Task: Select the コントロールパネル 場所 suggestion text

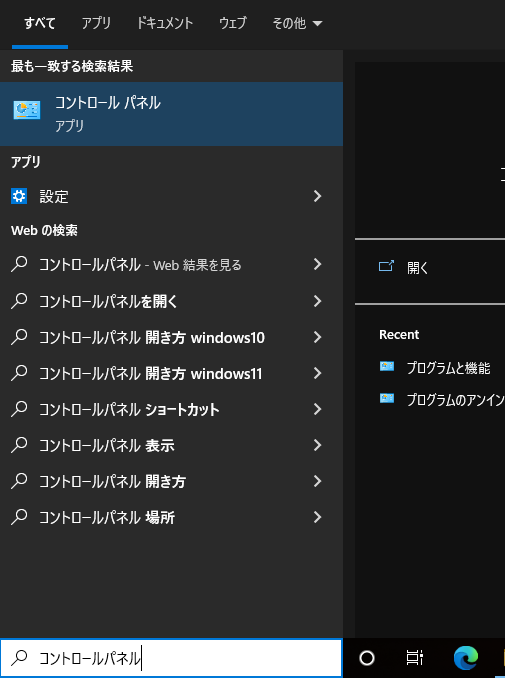Action: [x=107, y=518]
